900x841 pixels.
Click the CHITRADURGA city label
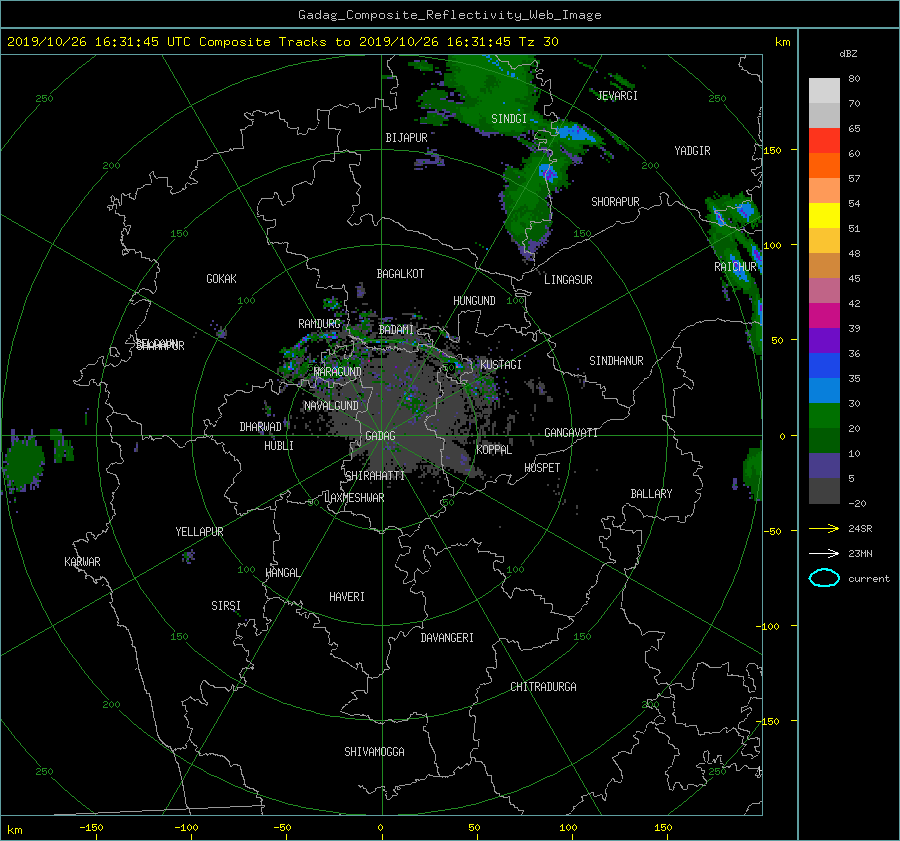(543, 687)
